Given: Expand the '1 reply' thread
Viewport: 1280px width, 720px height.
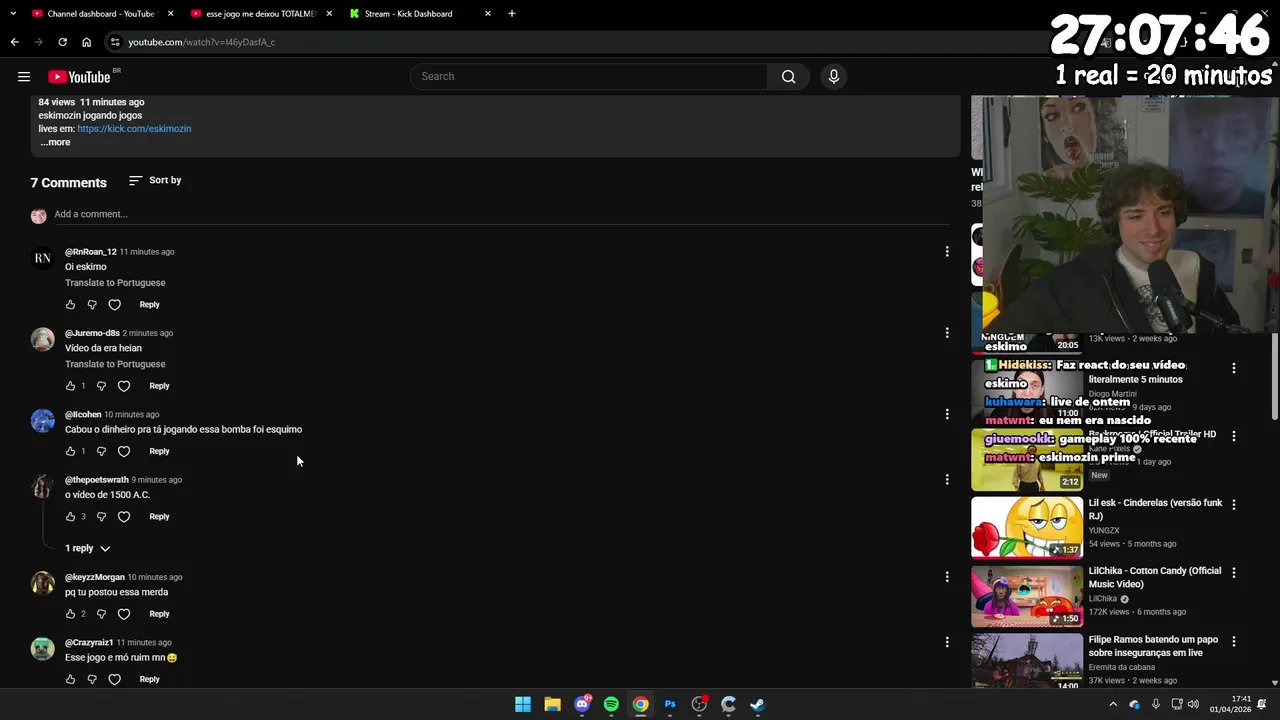Looking at the screenshot, I should tap(88, 549).
